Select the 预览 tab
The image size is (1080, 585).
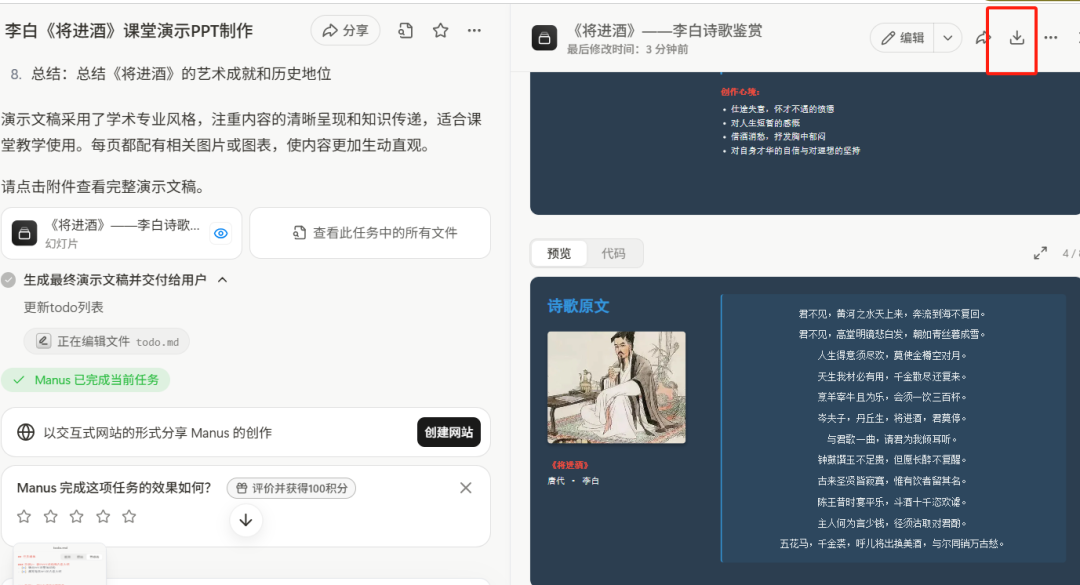558,253
